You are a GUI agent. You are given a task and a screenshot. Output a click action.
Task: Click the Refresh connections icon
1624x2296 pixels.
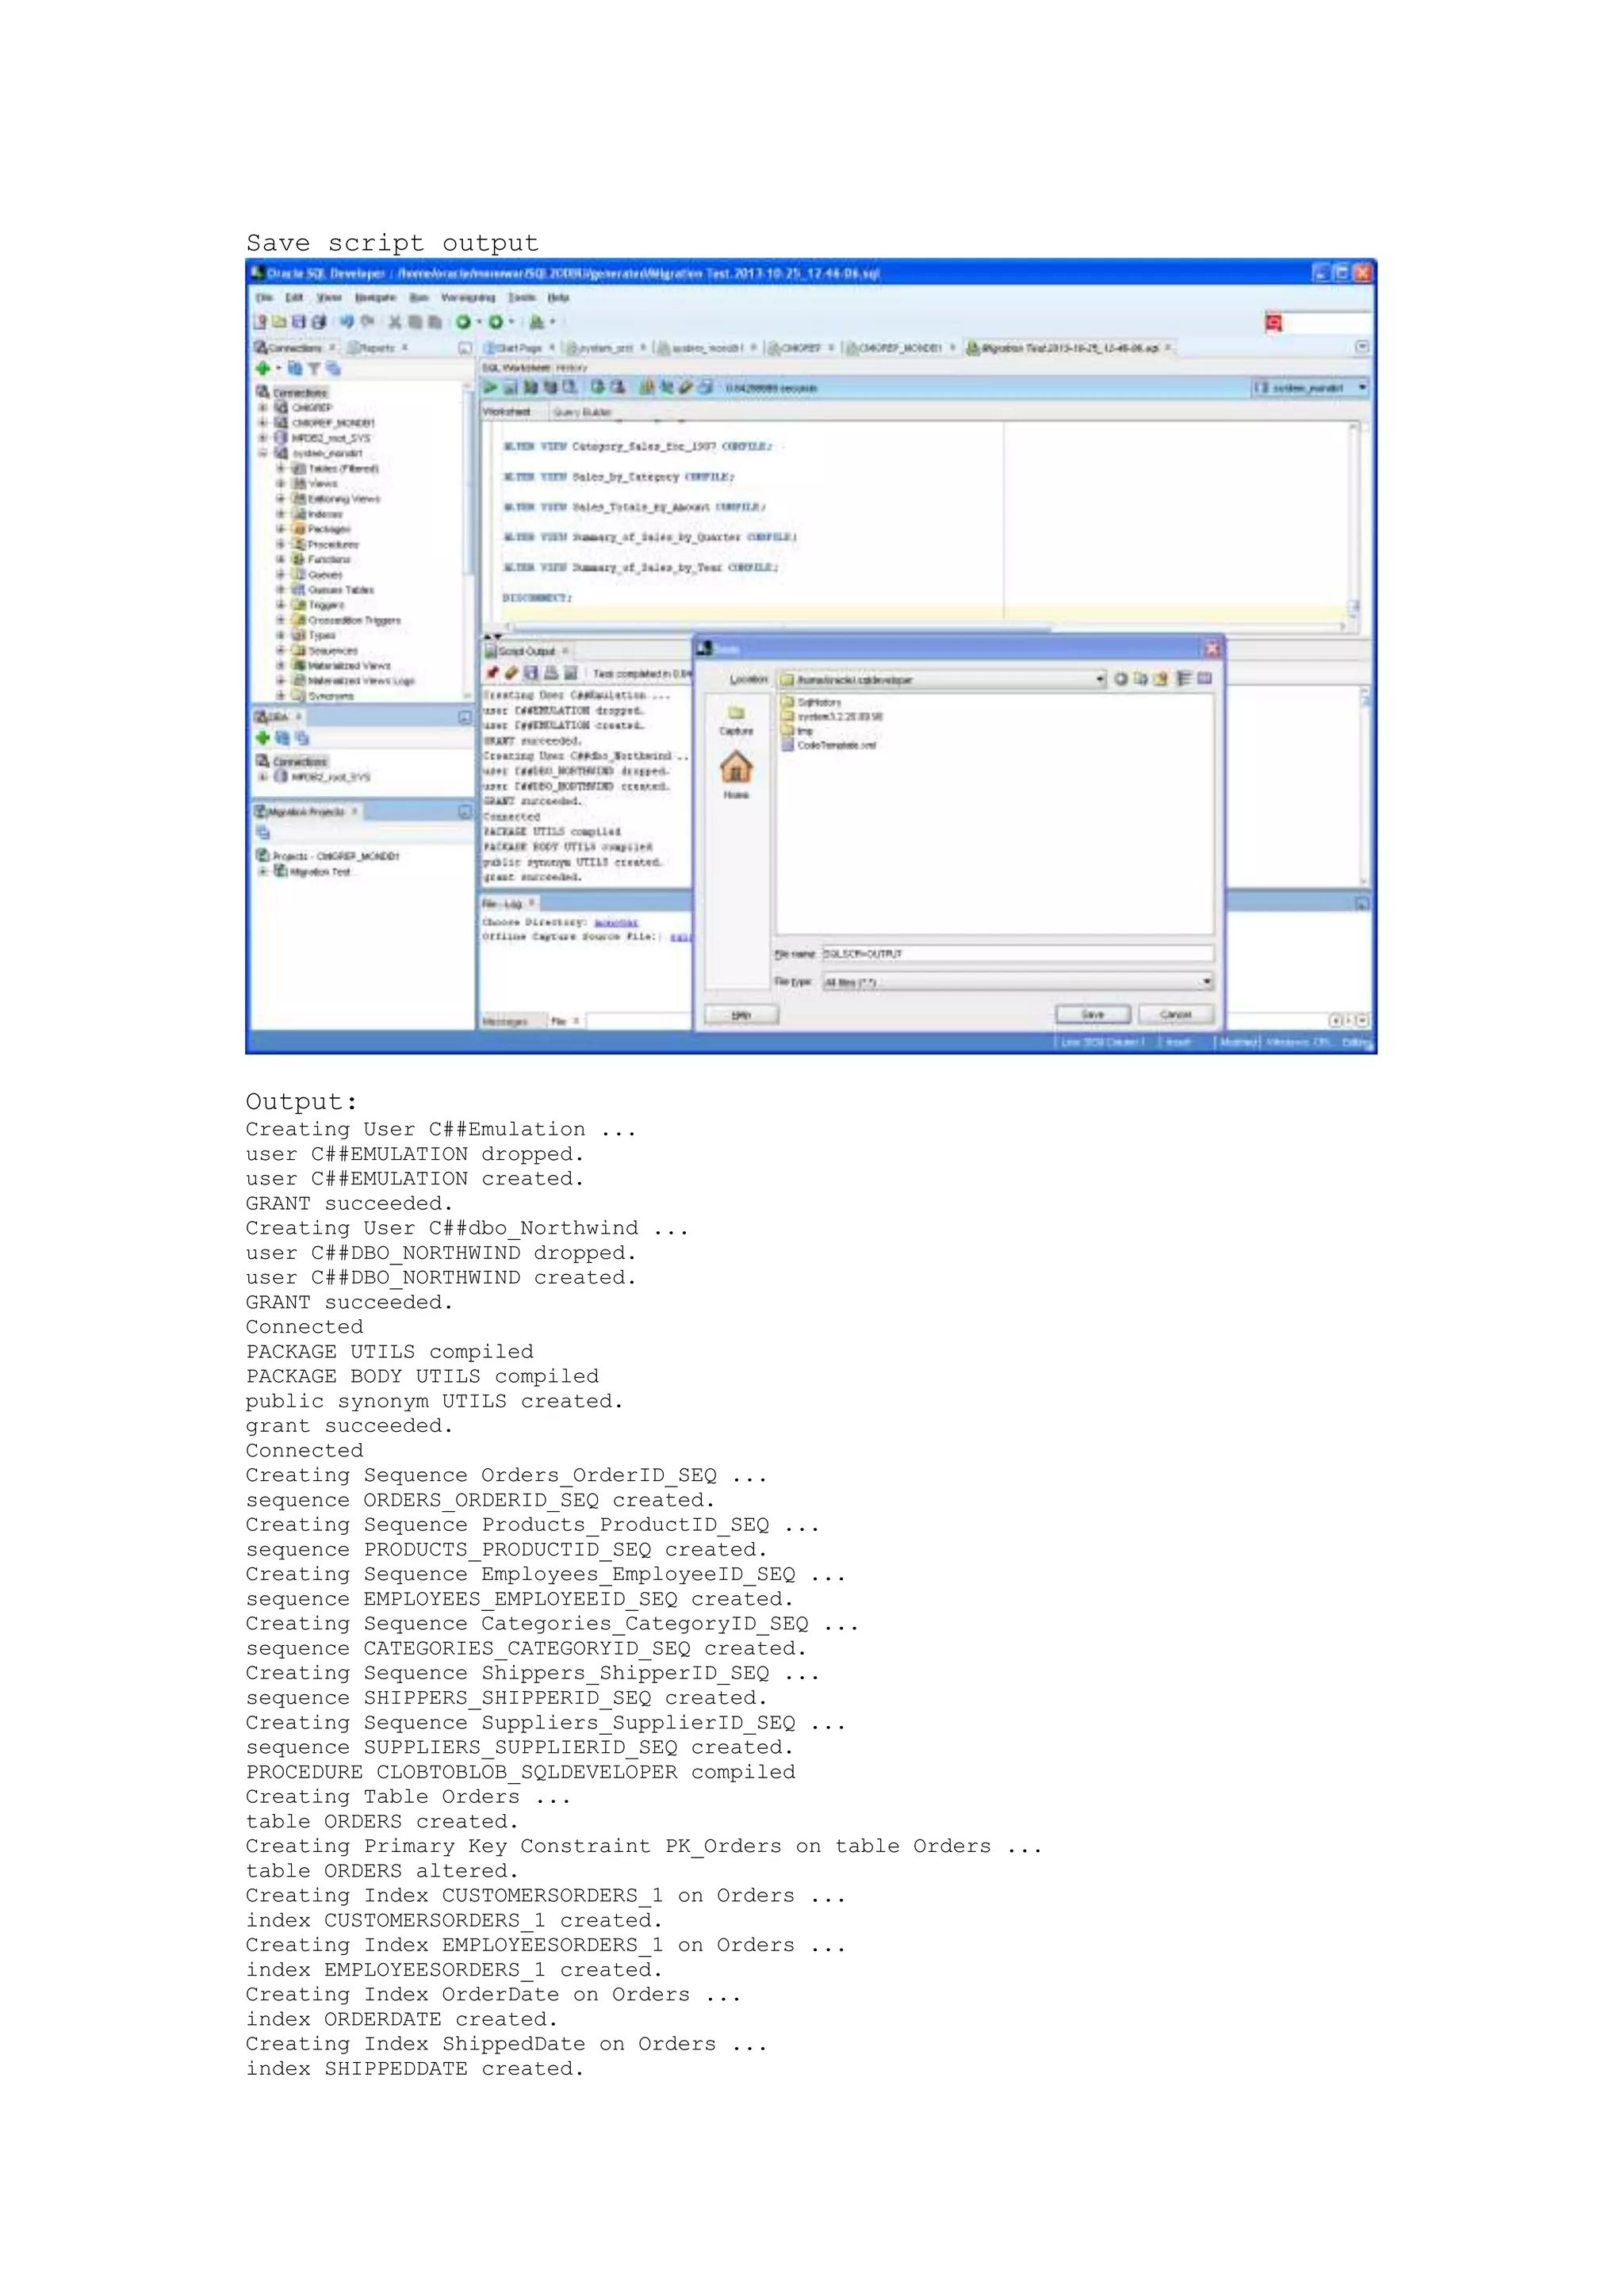click(x=294, y=369)
